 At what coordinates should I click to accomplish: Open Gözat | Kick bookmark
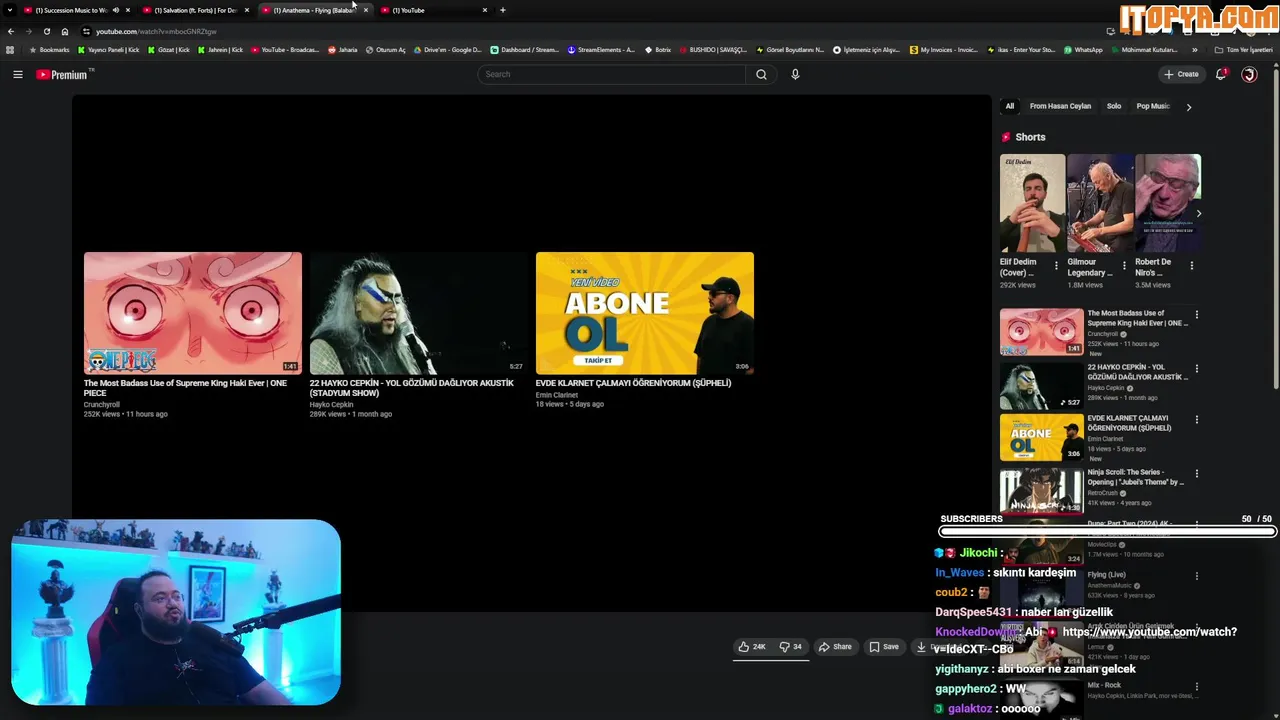pos(169,49)
